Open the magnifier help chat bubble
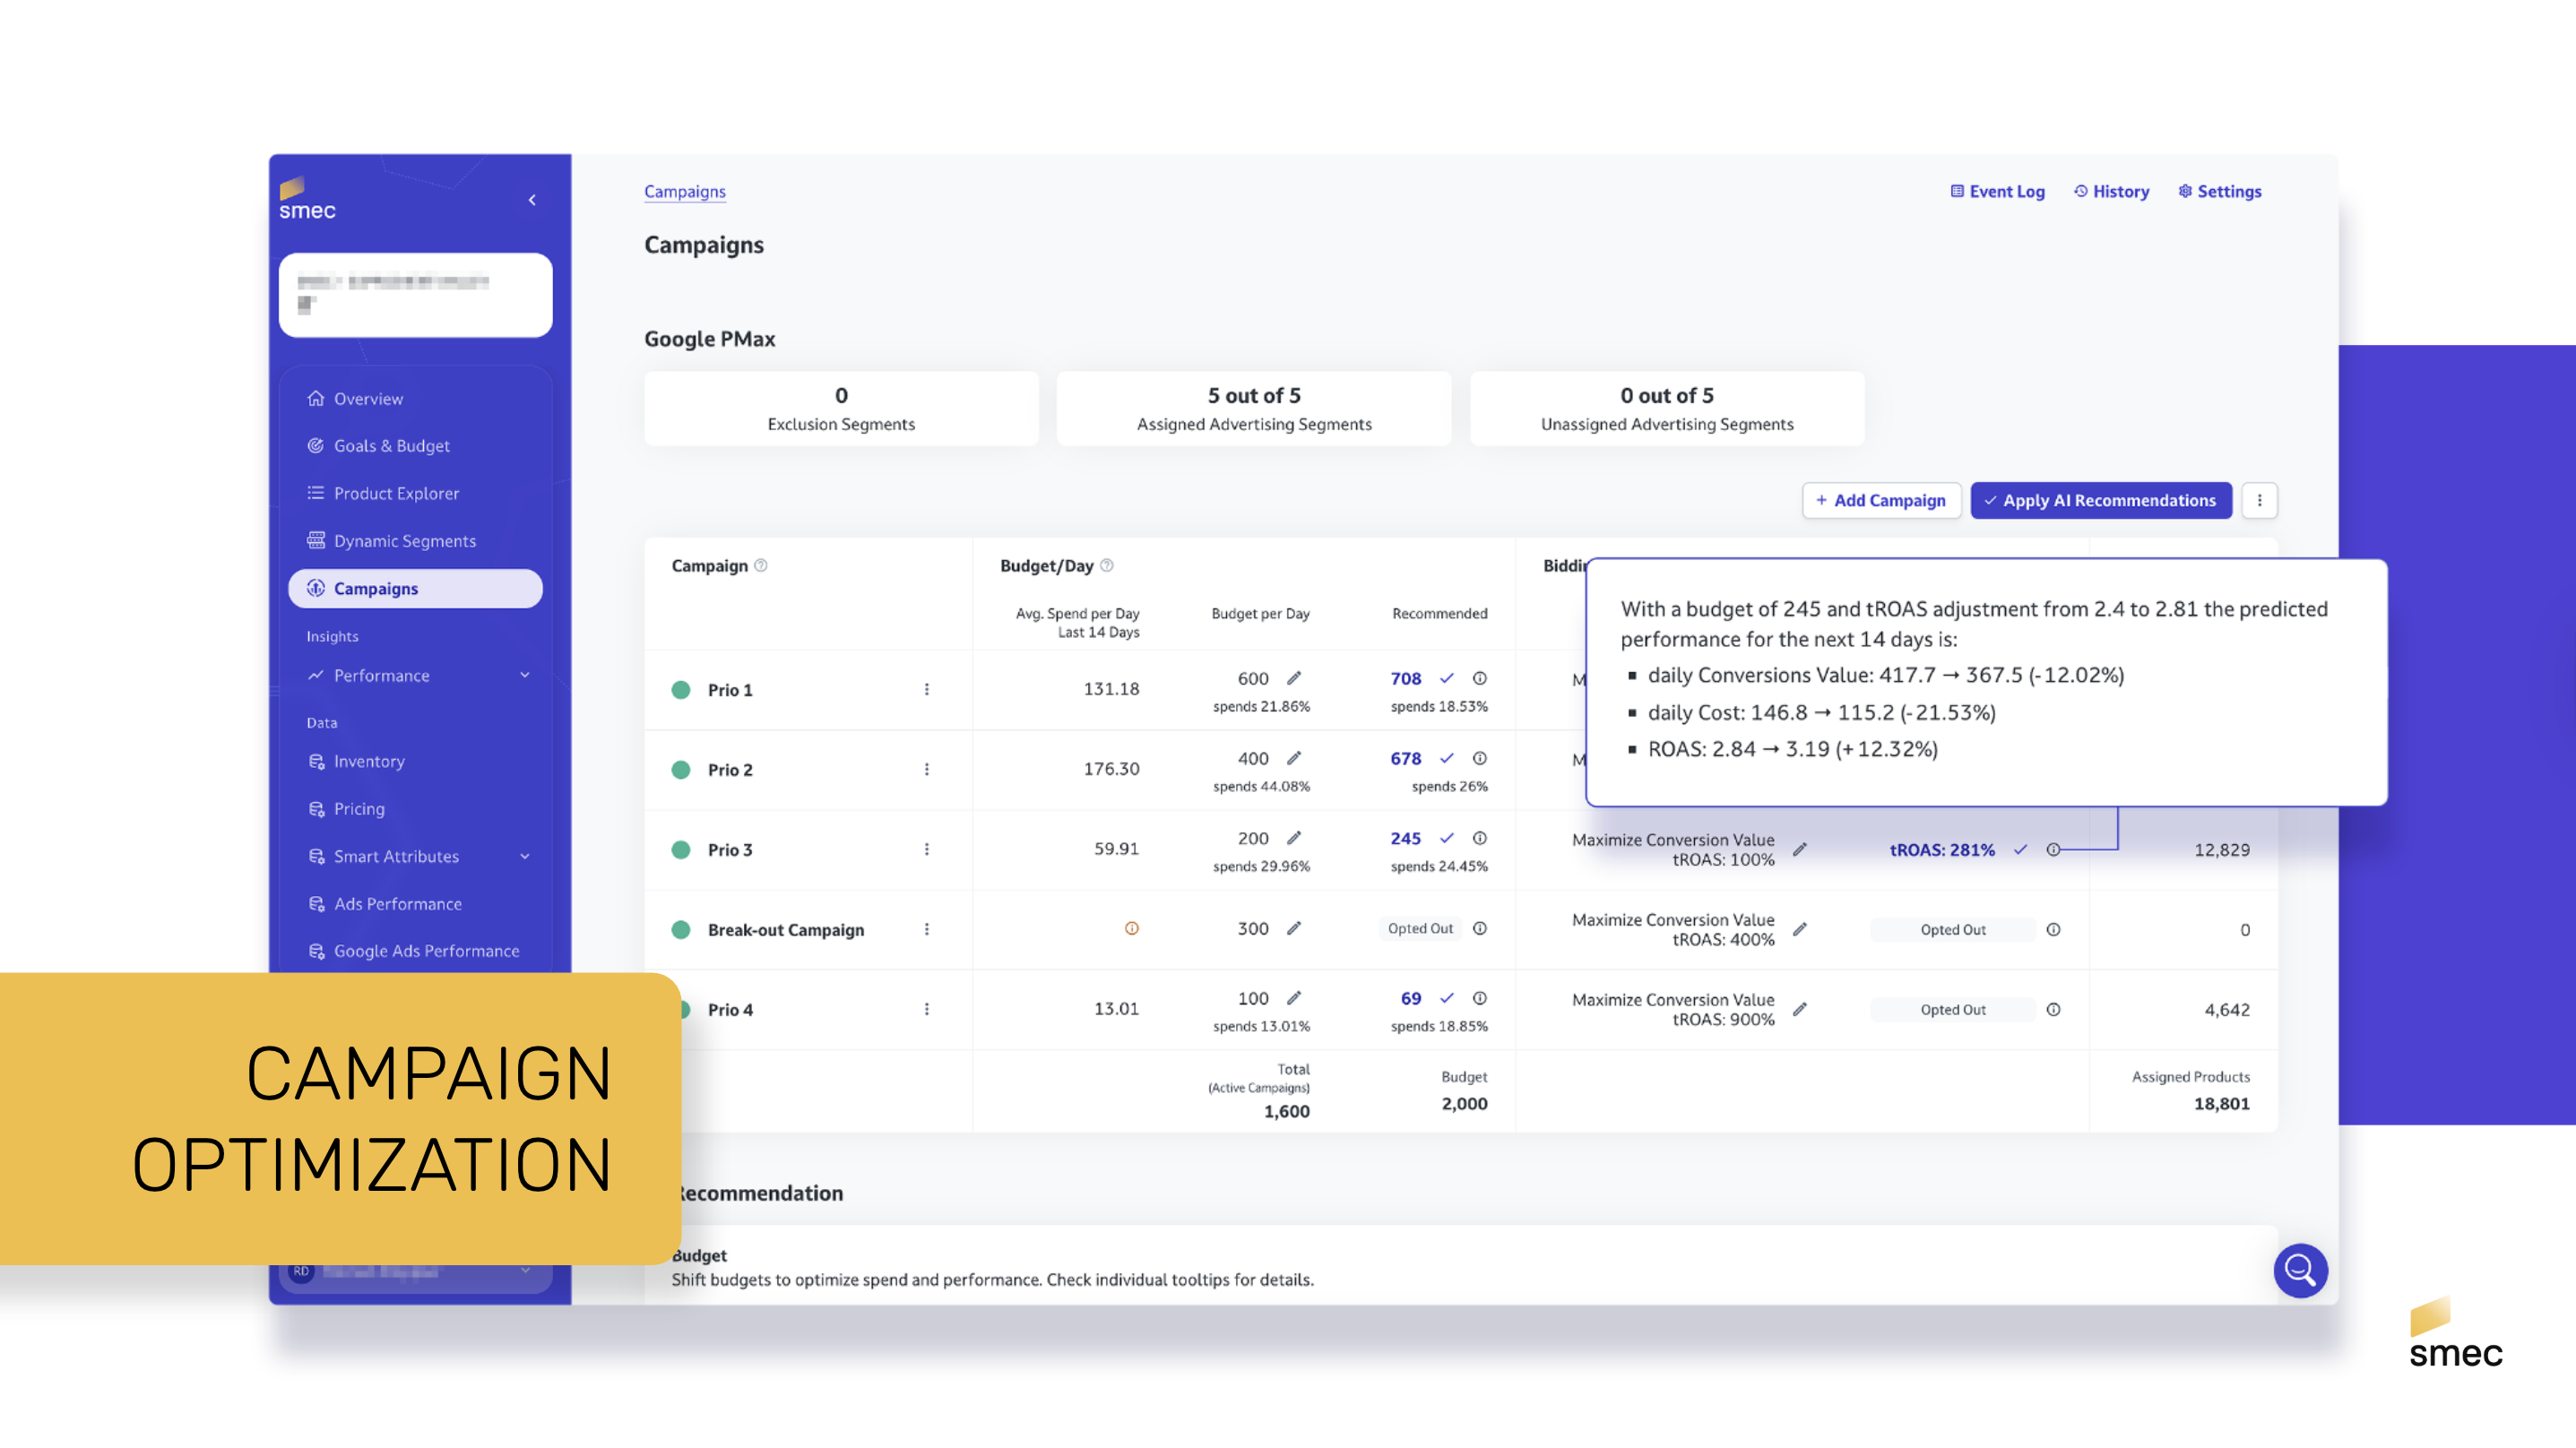Screen dimensions: 2576x1448 click(x=2299, y=1270)
